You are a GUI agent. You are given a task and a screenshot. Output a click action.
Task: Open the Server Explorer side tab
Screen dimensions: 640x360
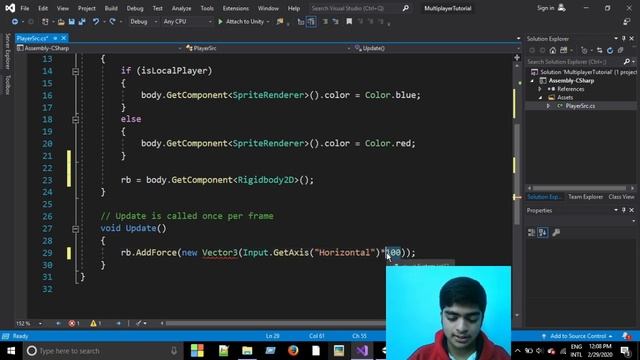7,51
